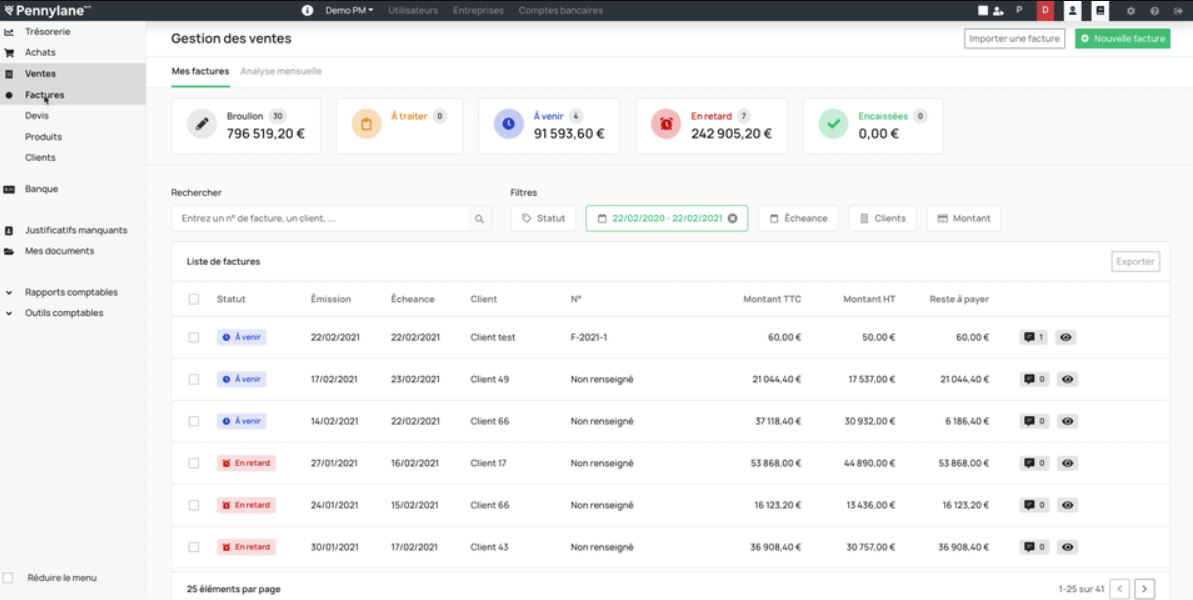Open the help question mark icon
1193x600 pixels.
pos(1155,11)
